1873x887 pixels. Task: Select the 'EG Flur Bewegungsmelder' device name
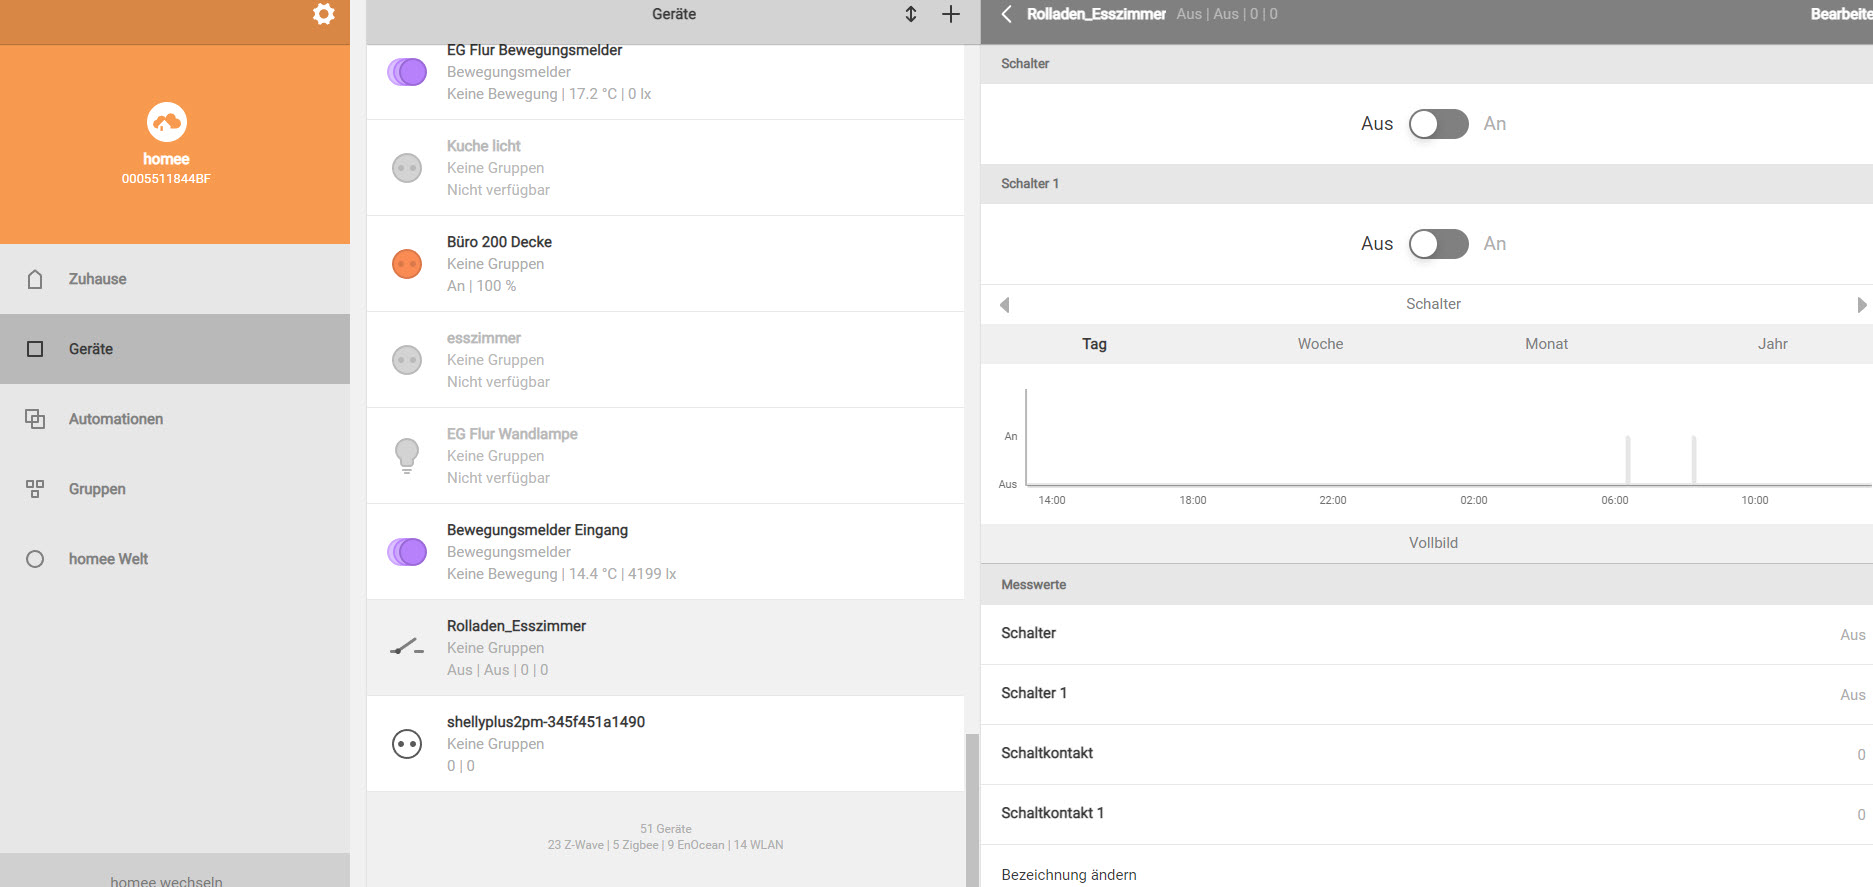534,50
